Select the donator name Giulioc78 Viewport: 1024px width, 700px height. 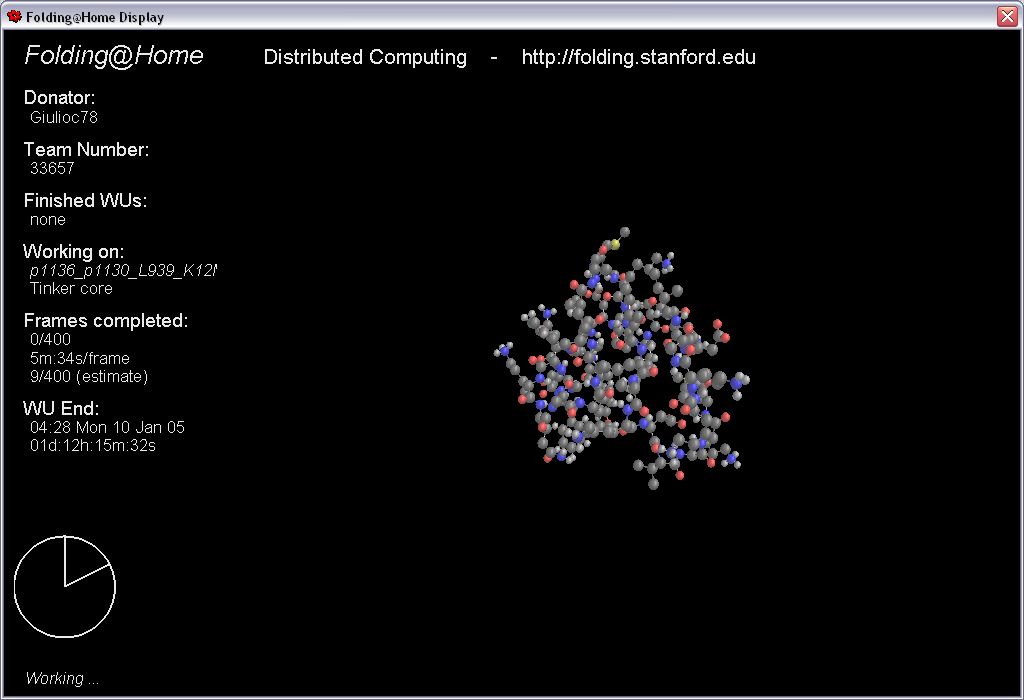(x=64, y=118)
